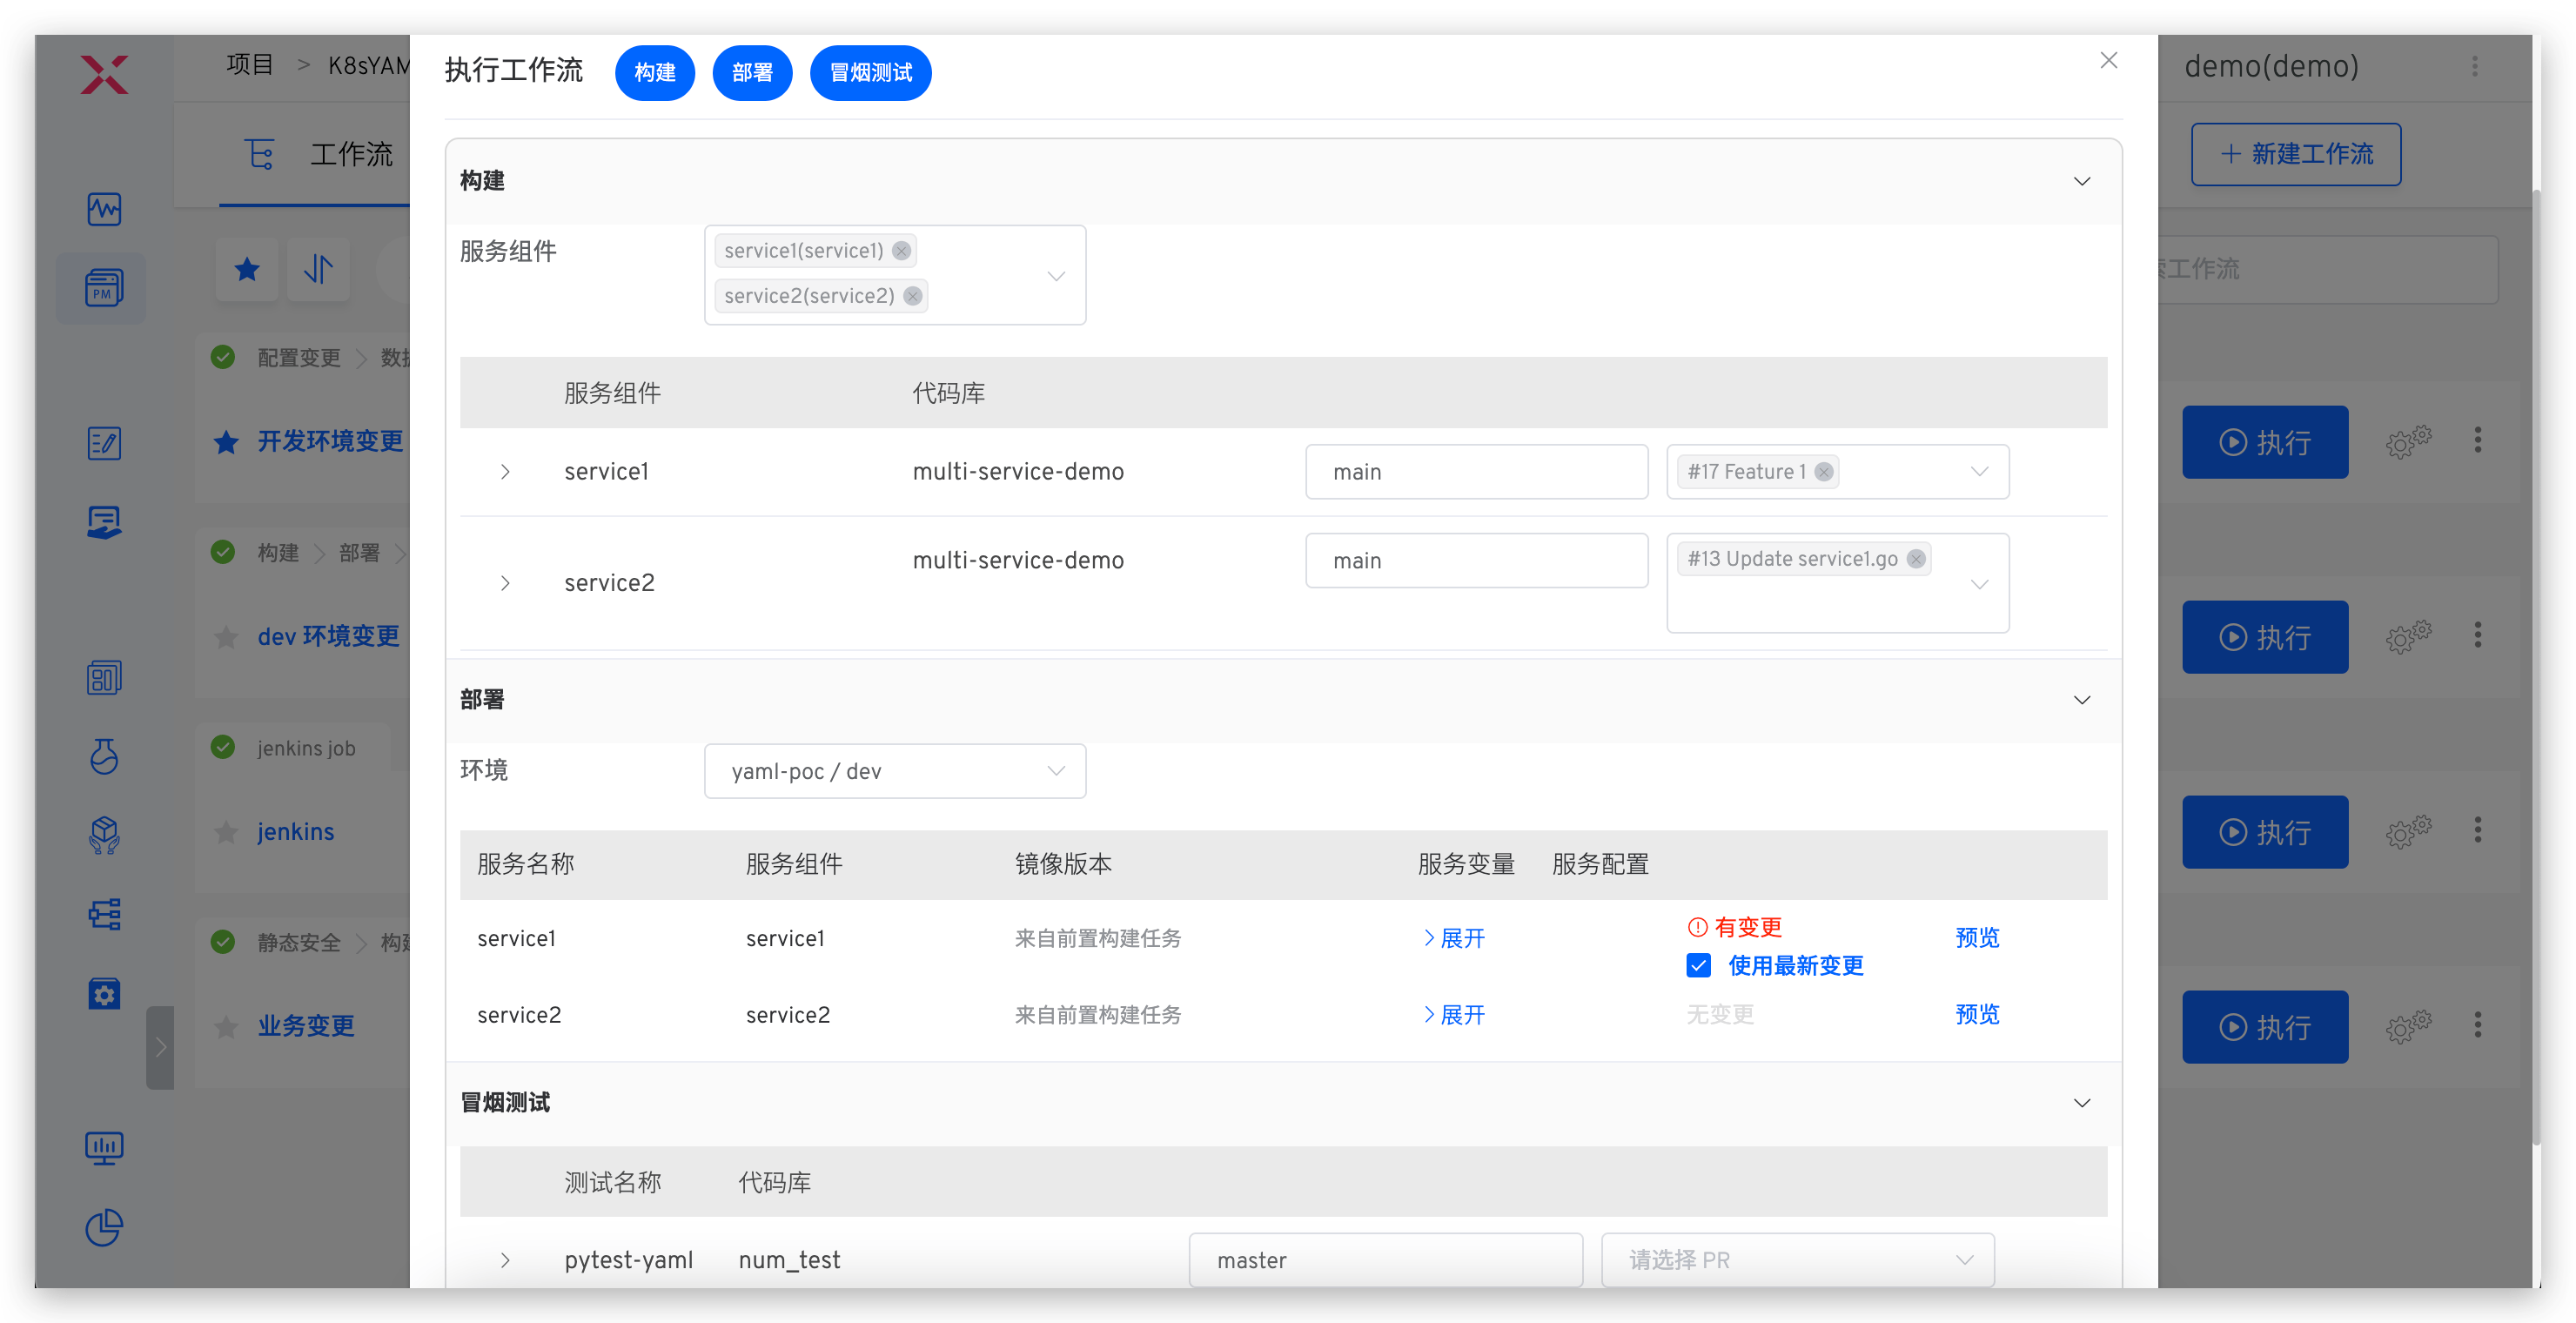The width and height of the screenshot is (2576, 1323).
Task: Select the 部署 tab at the top
Action: pos(752,72)
